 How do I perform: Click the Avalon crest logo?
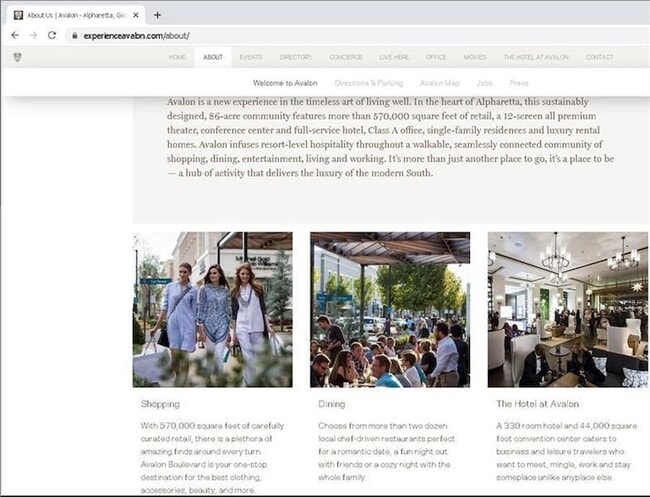click(17, 57)
